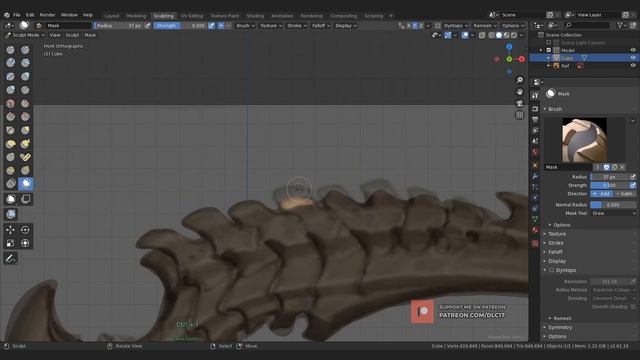Image resolution: width=640 pixels, height=360 pixels.
Task: Select the Smooth brush tool
Action: (11, 103)
